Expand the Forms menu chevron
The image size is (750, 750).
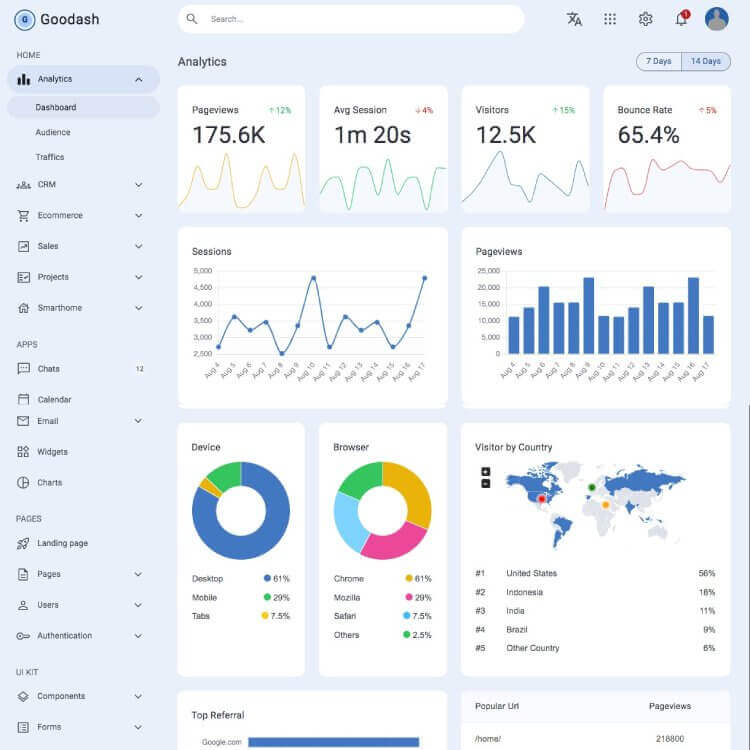tap(138, 727)
